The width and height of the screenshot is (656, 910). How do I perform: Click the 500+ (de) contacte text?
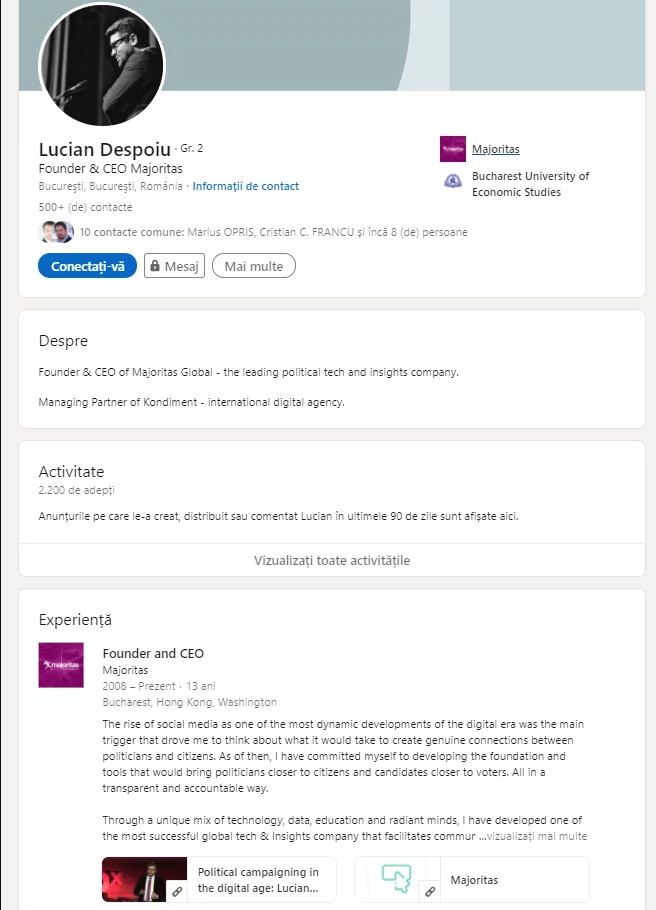point(85,207)
